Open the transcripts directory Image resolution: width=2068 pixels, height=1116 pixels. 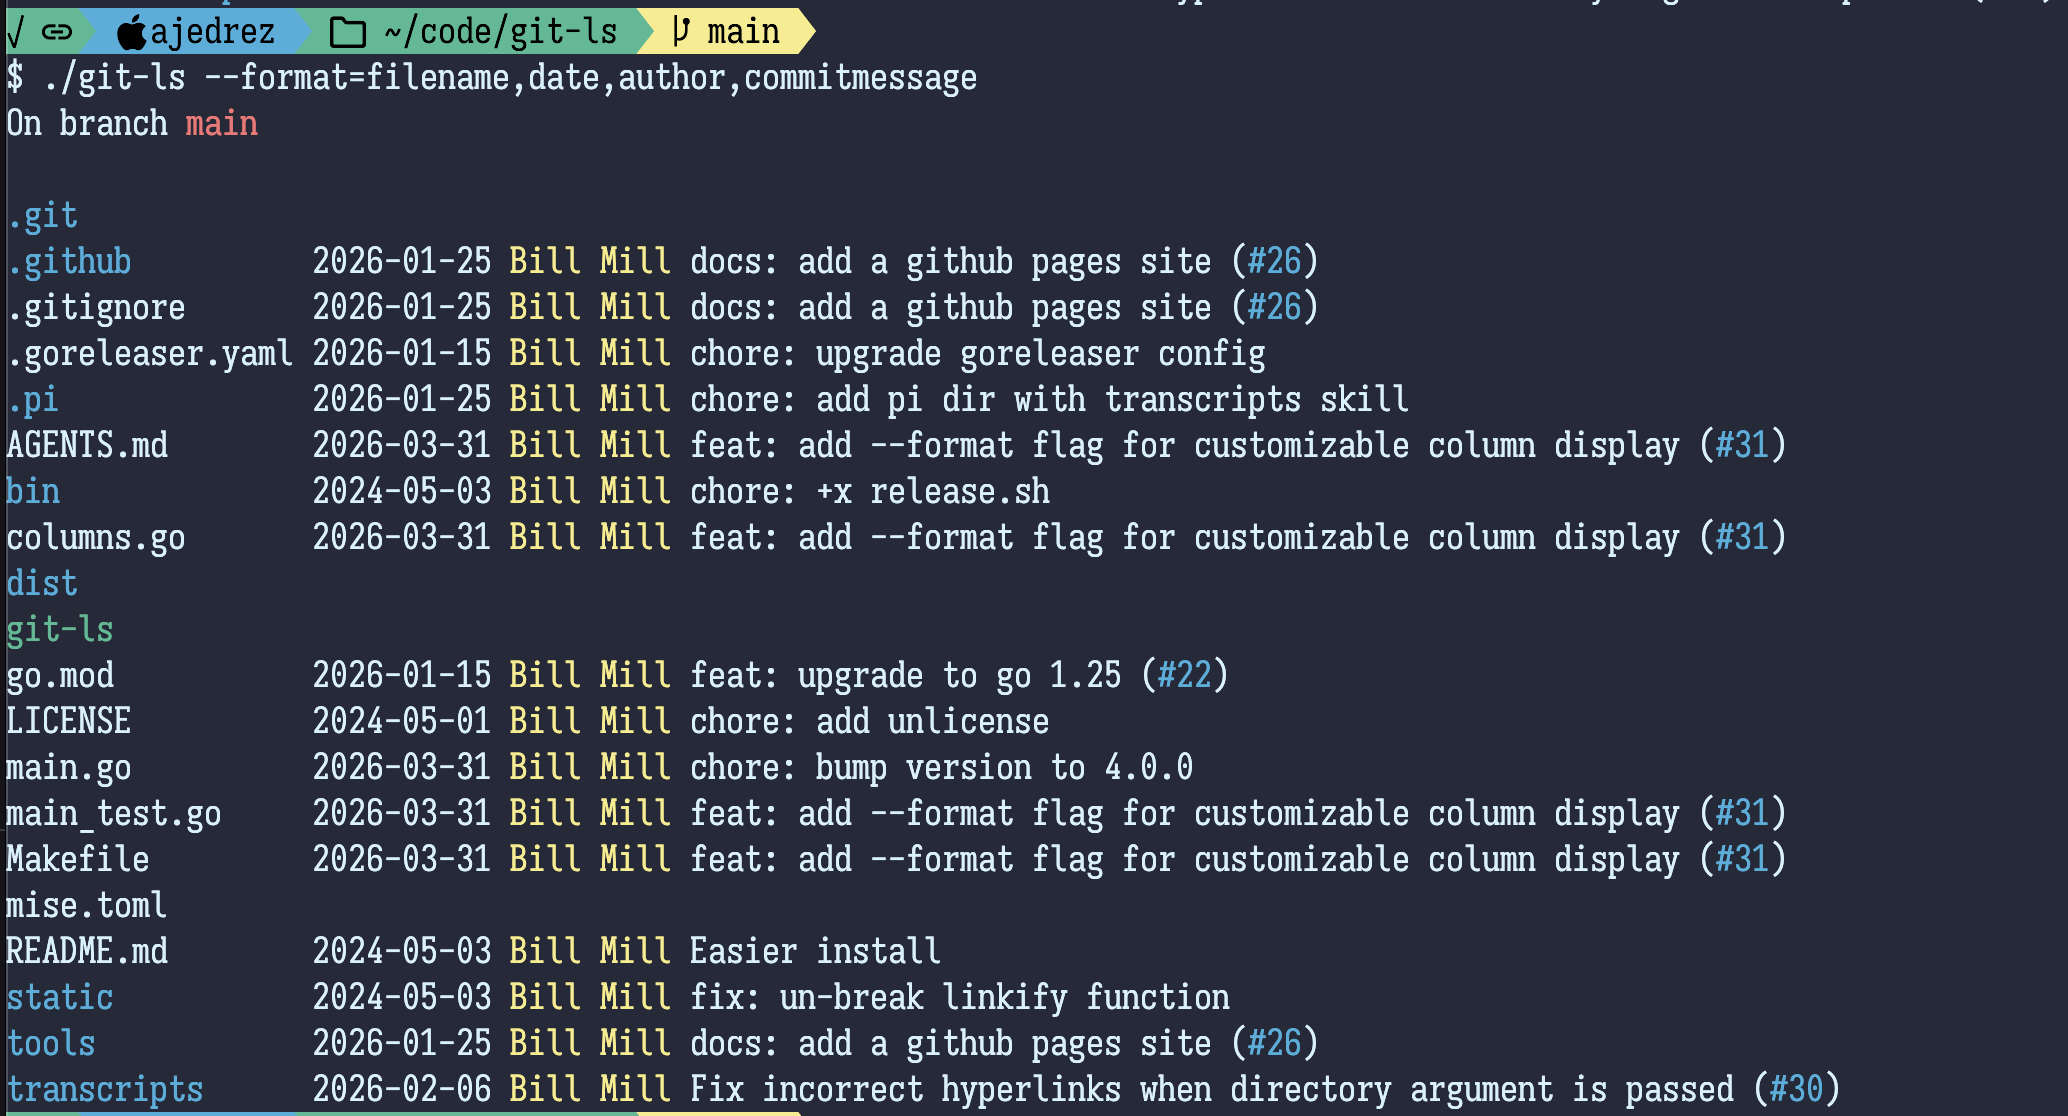tap(105, 1090)
